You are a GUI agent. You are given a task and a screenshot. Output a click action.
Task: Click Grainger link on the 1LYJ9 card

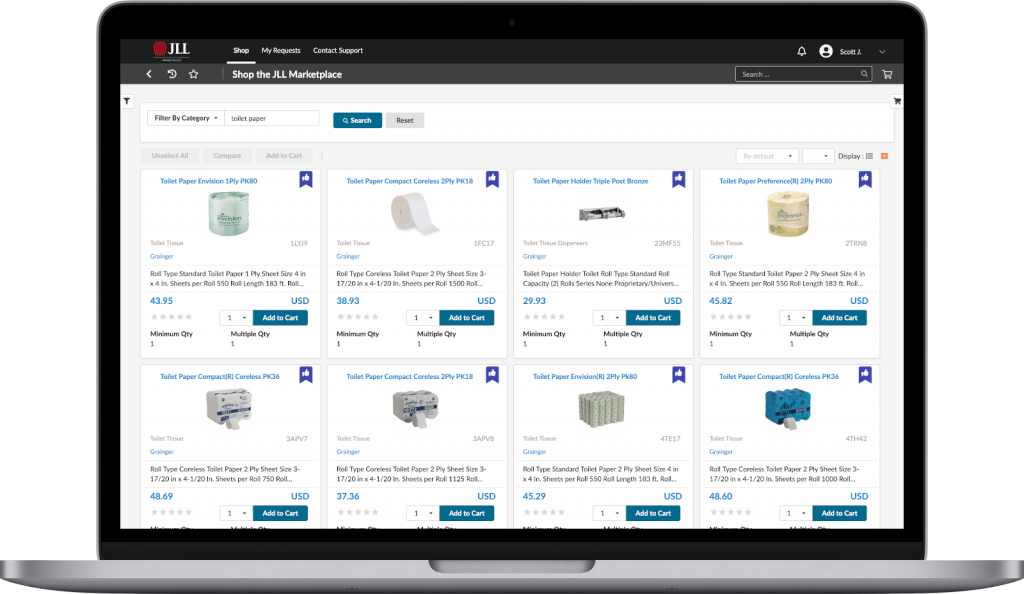pyautogui.click(x=162, y=257)
